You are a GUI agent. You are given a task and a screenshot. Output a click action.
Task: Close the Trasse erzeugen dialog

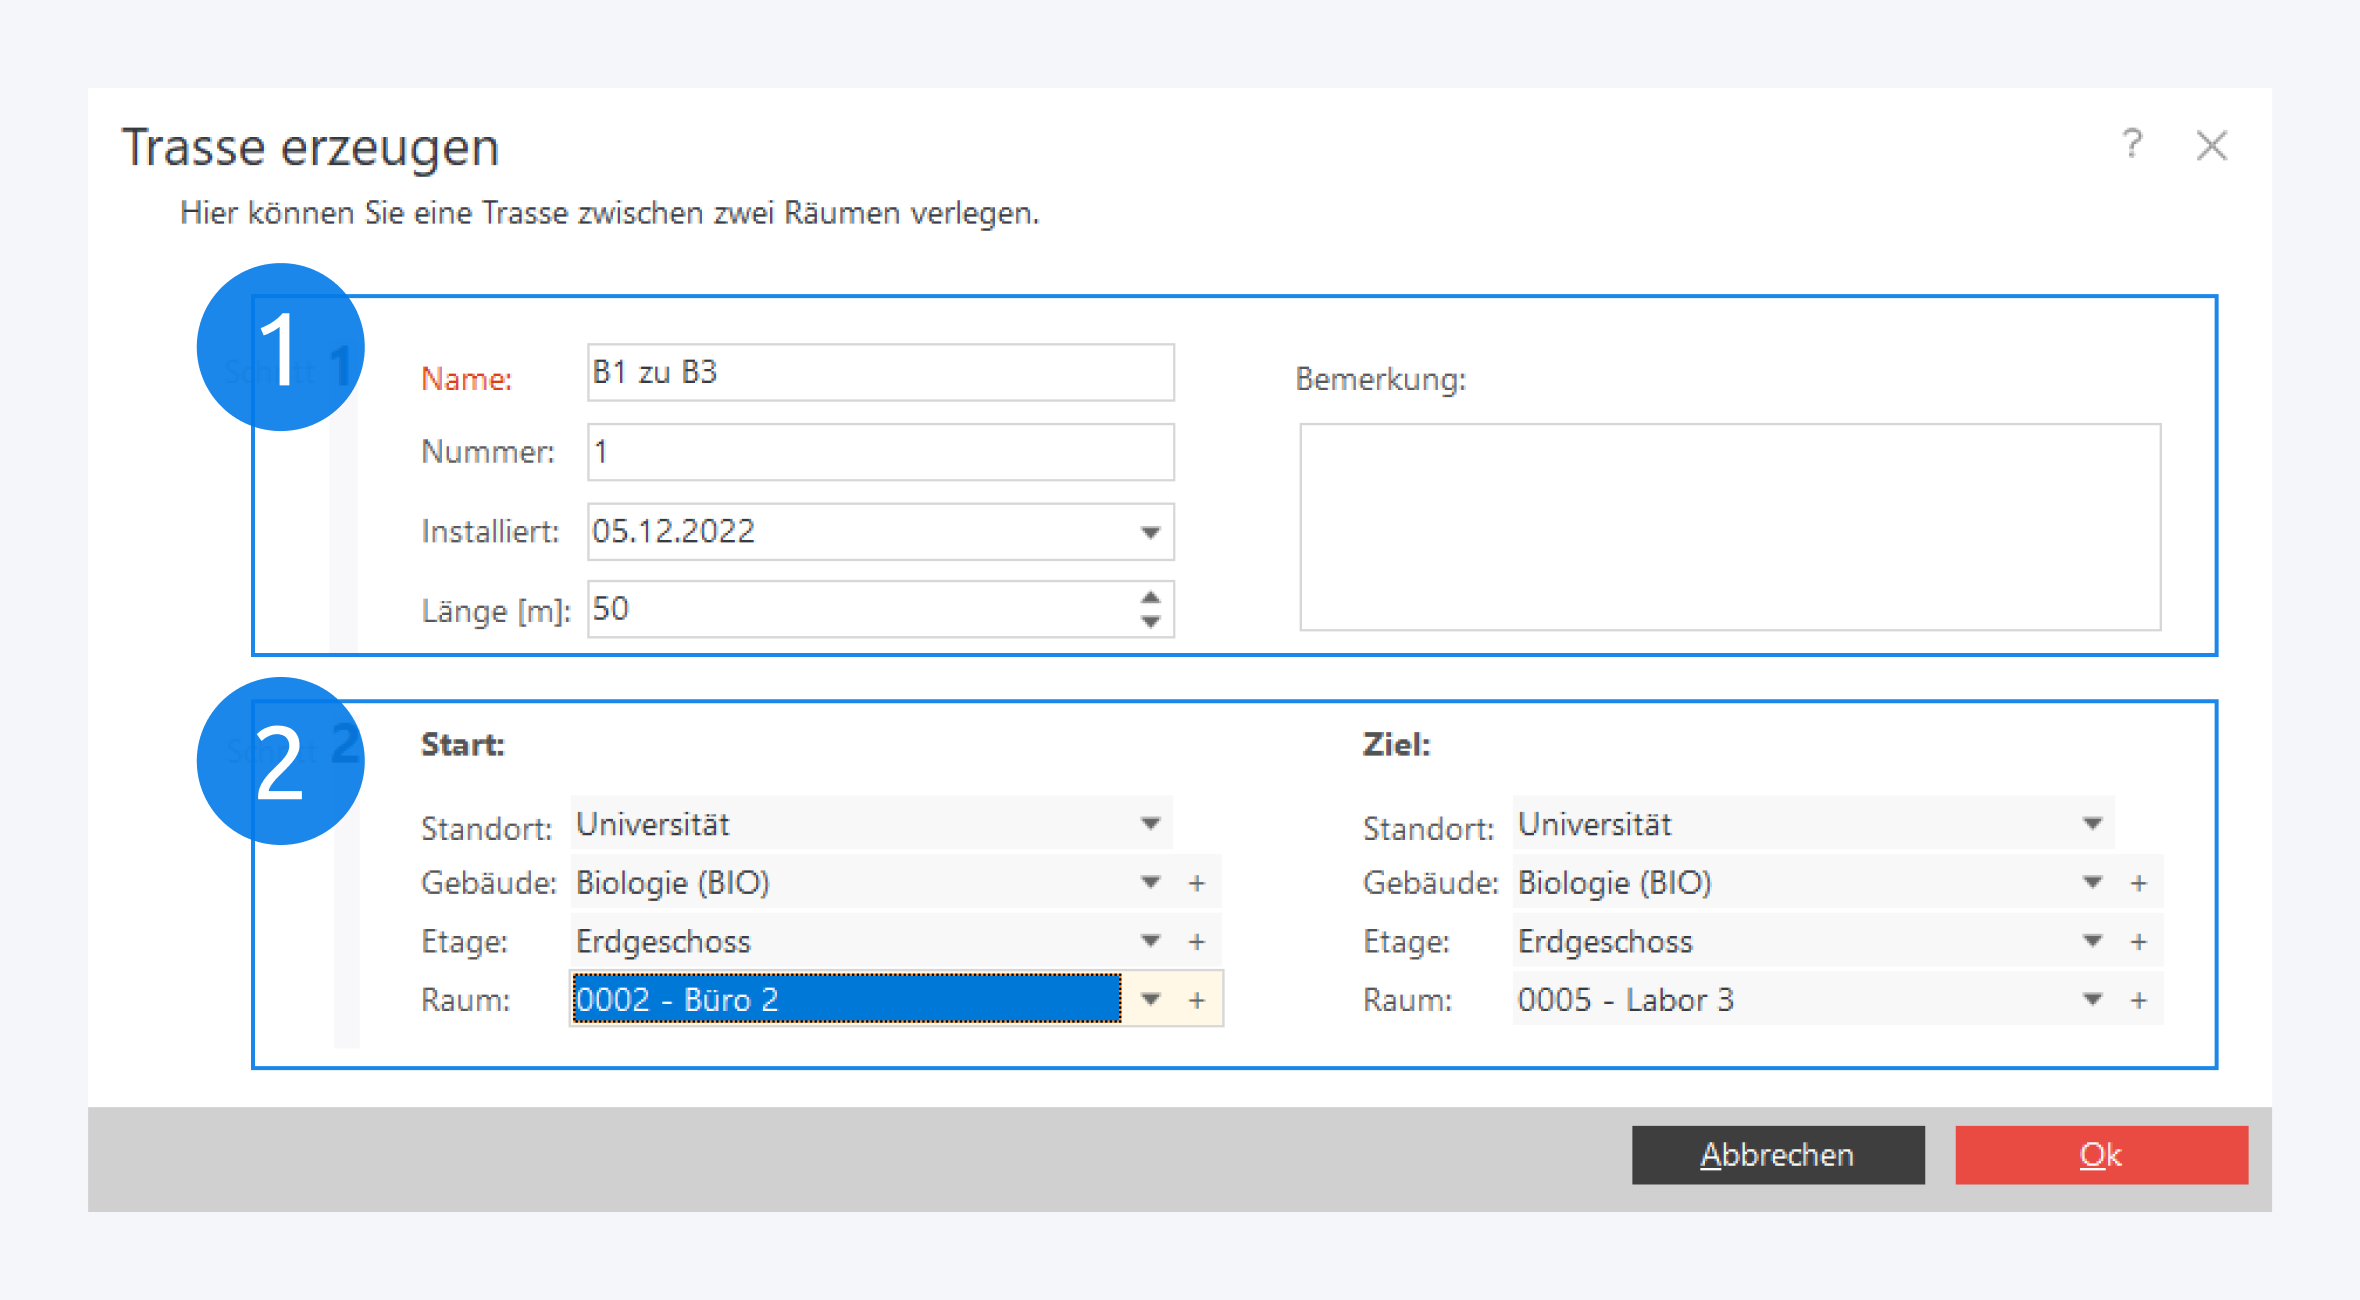[2211, 146]
